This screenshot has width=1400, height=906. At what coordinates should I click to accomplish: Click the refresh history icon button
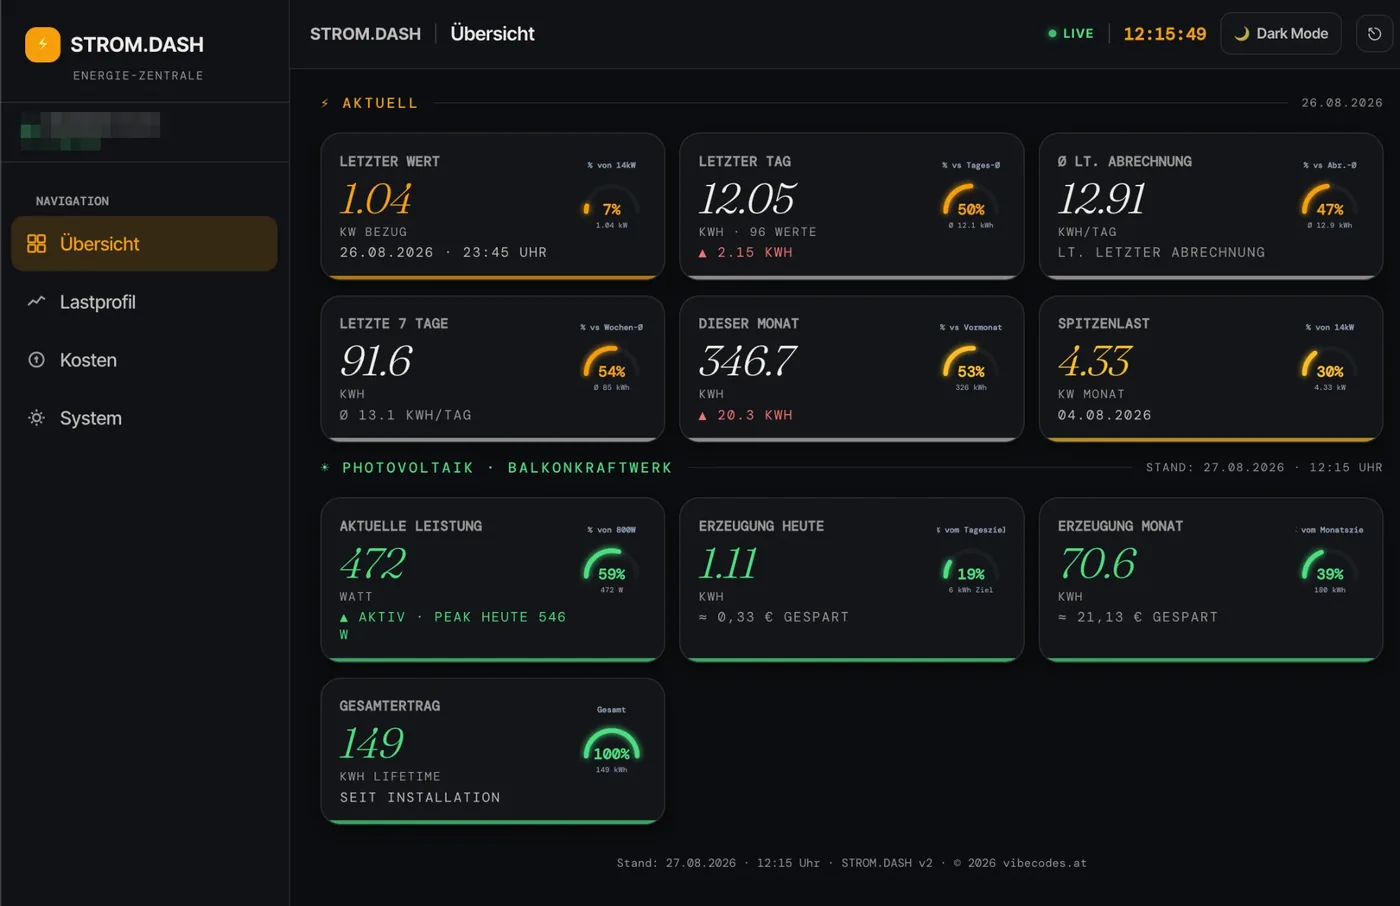pyautogui.click(x=1375, y=34)
